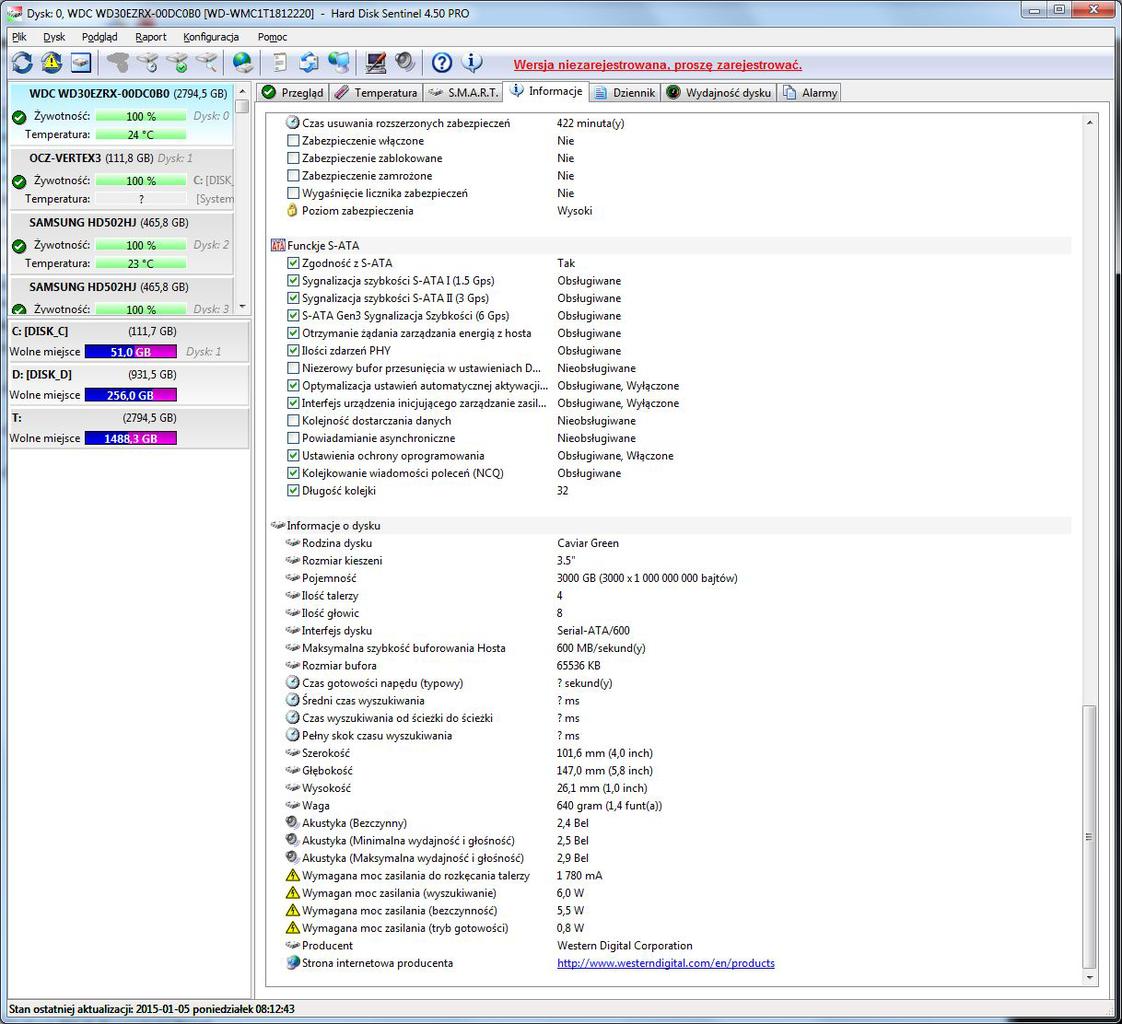This screenshot has height=1024, width=1122.
Task: Toggle the Zgodność z S-ATA checkbox
Action: pyautogui.click(x=293, y=263)
